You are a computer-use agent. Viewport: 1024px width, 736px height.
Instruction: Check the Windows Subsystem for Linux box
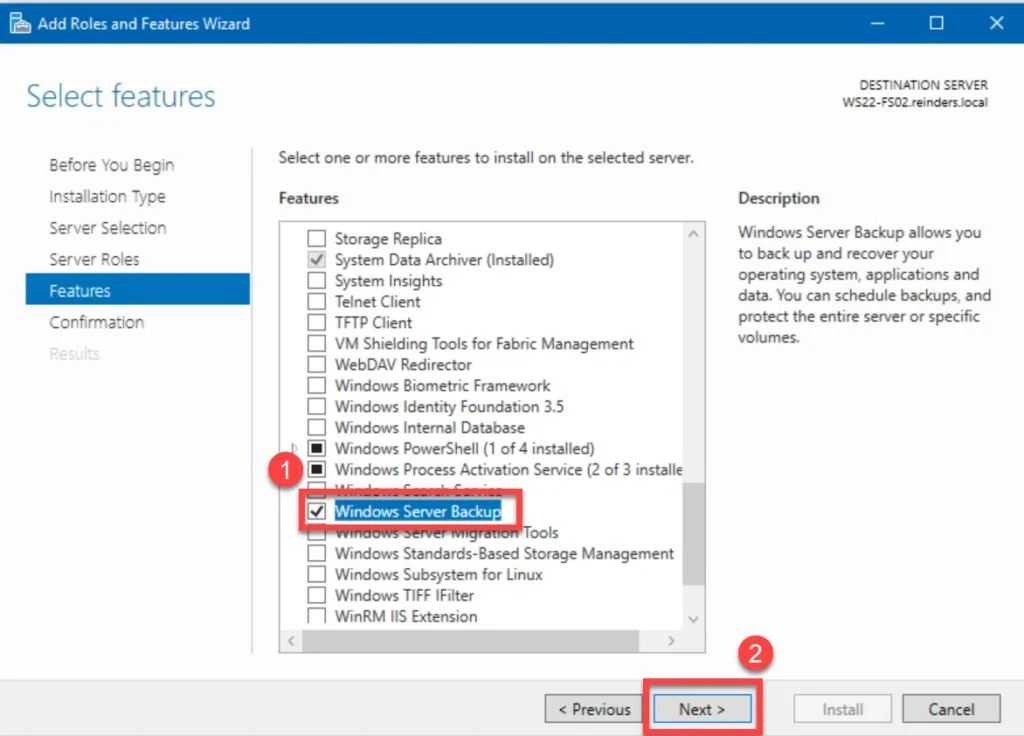tap(317, 575)
